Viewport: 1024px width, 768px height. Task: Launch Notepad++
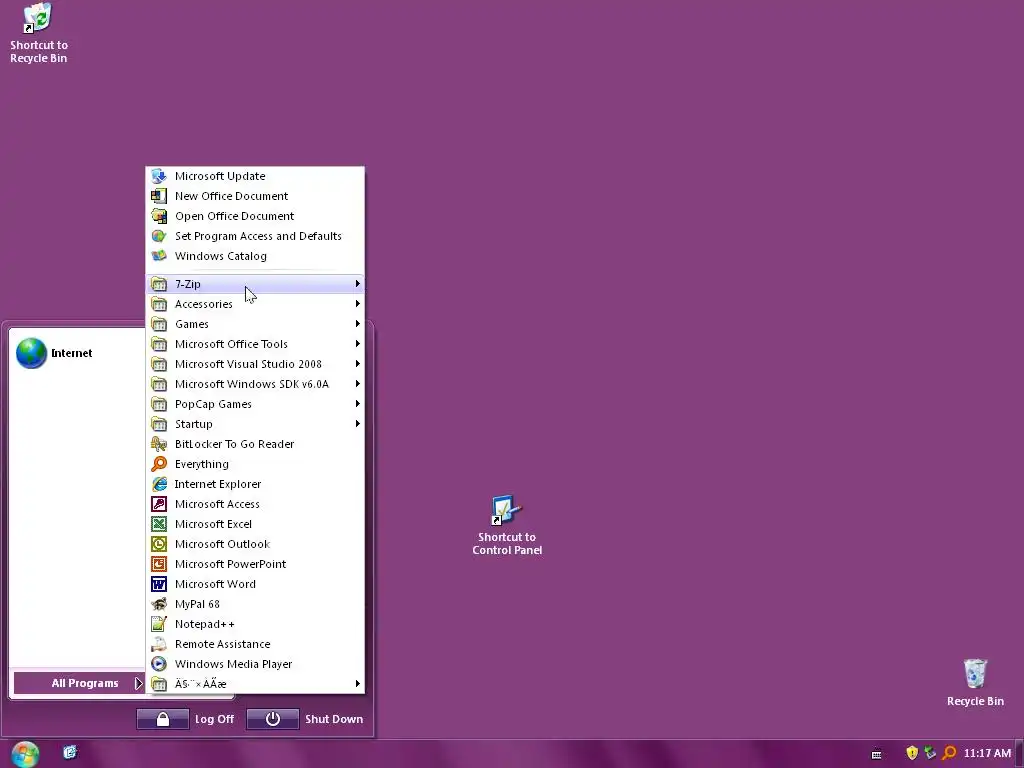click(255, 624)
